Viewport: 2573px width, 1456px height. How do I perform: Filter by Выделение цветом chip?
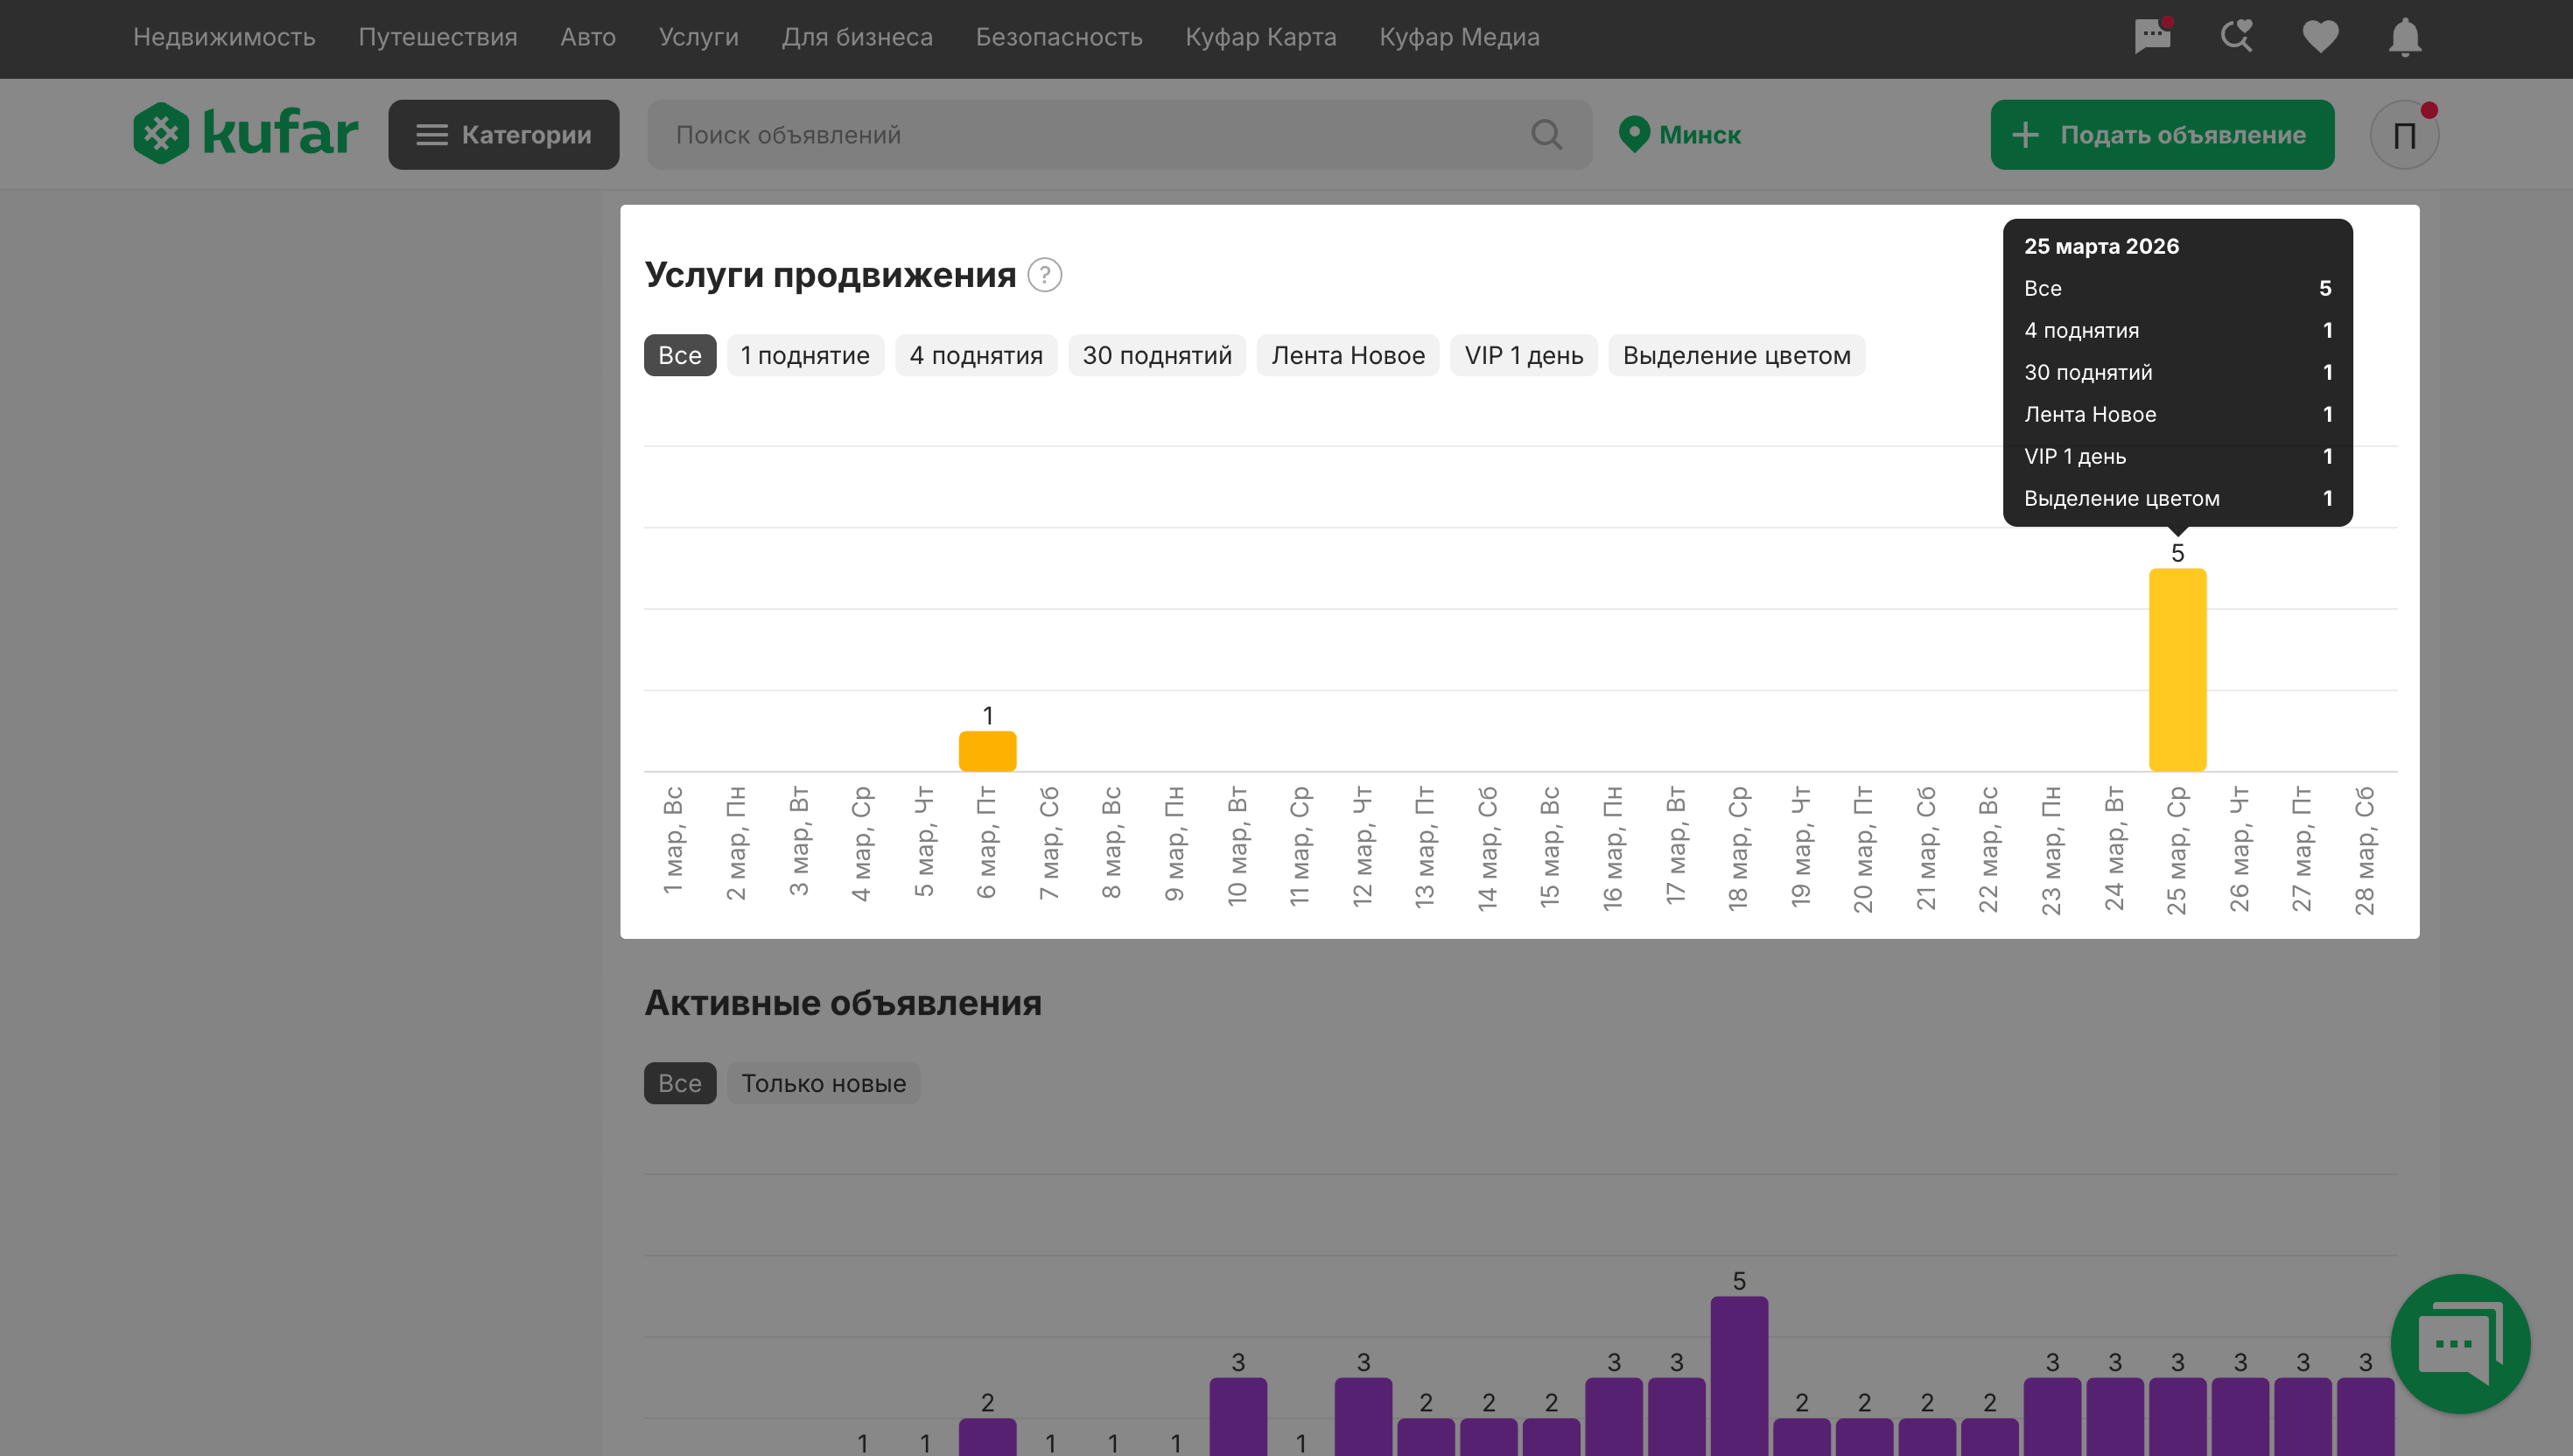(1736, 355)
